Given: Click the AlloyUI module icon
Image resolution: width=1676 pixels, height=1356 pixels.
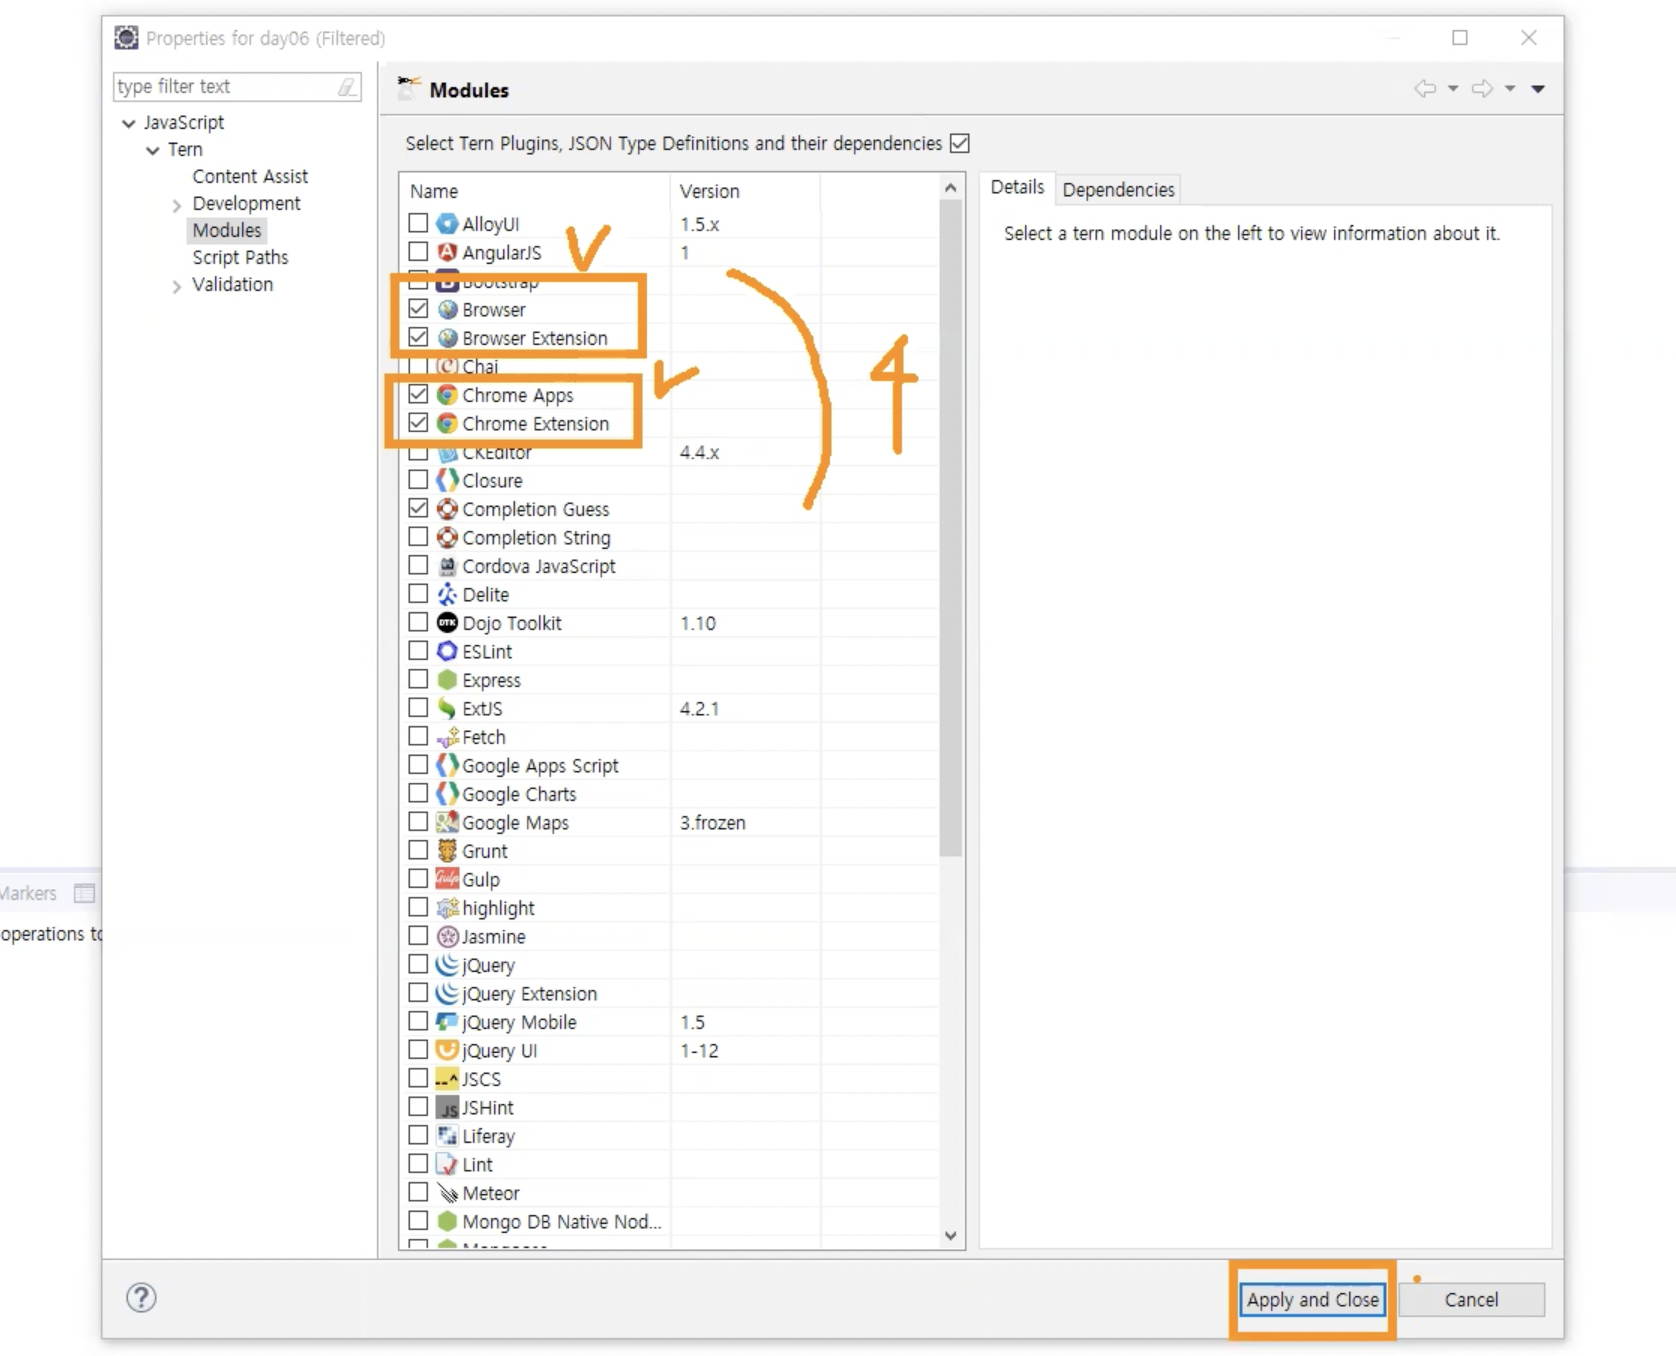Looking at the screenshot, I should tap(447, 224).
